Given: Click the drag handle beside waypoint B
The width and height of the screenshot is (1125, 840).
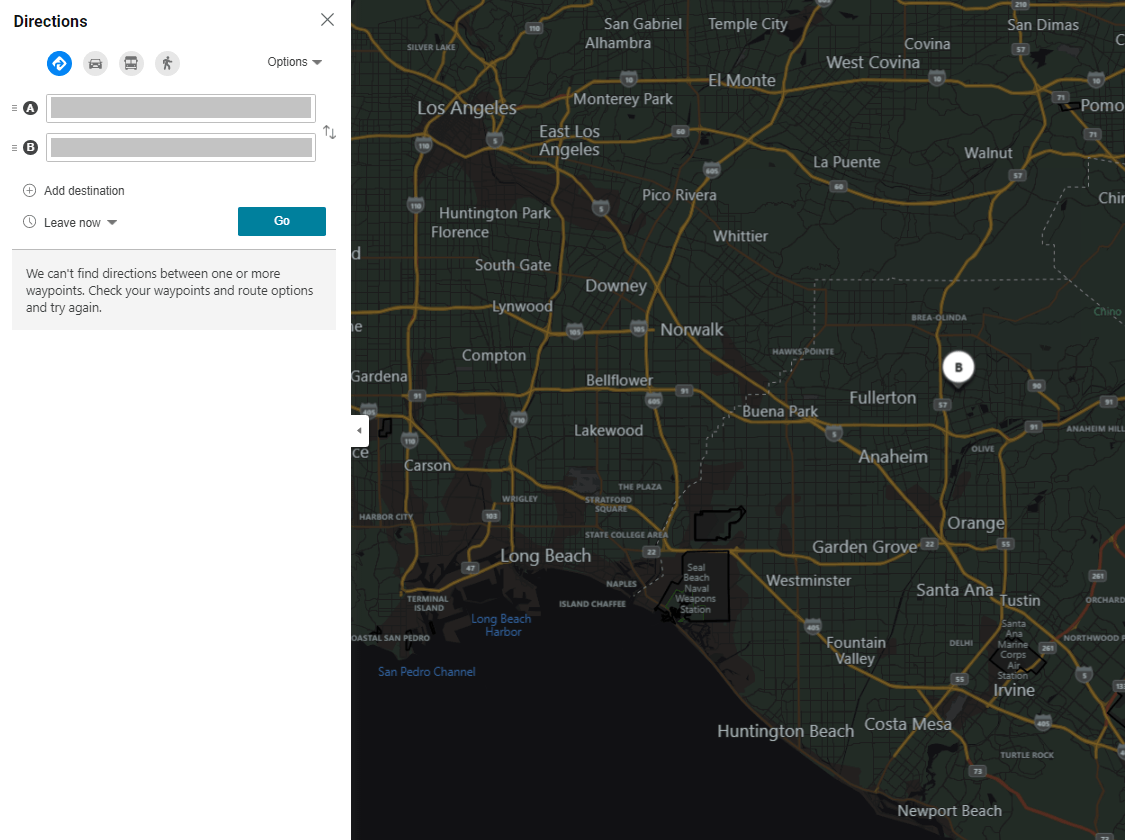Looking at the screenshot, I should 13,147.
